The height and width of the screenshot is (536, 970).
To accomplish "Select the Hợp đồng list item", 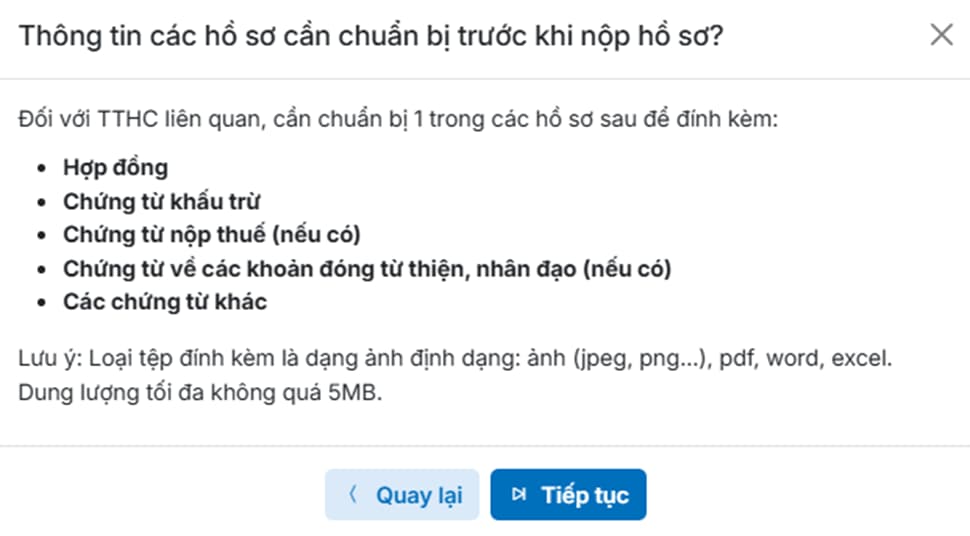I will pos(115,168).
